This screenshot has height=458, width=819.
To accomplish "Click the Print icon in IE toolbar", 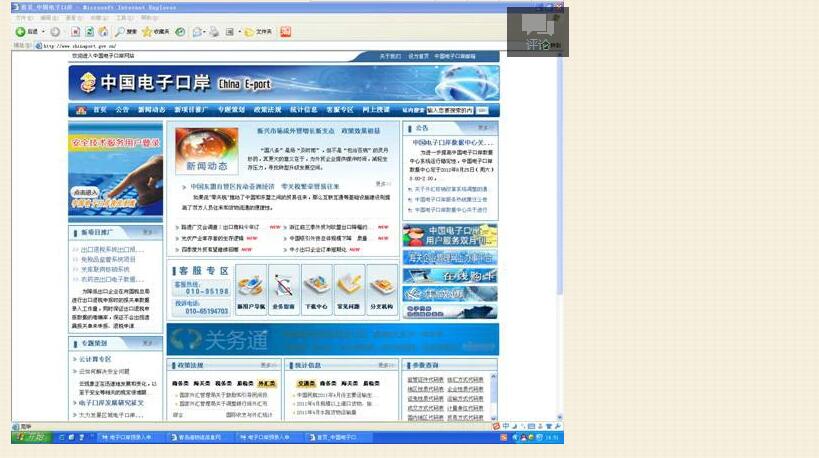I will [214, 32].
